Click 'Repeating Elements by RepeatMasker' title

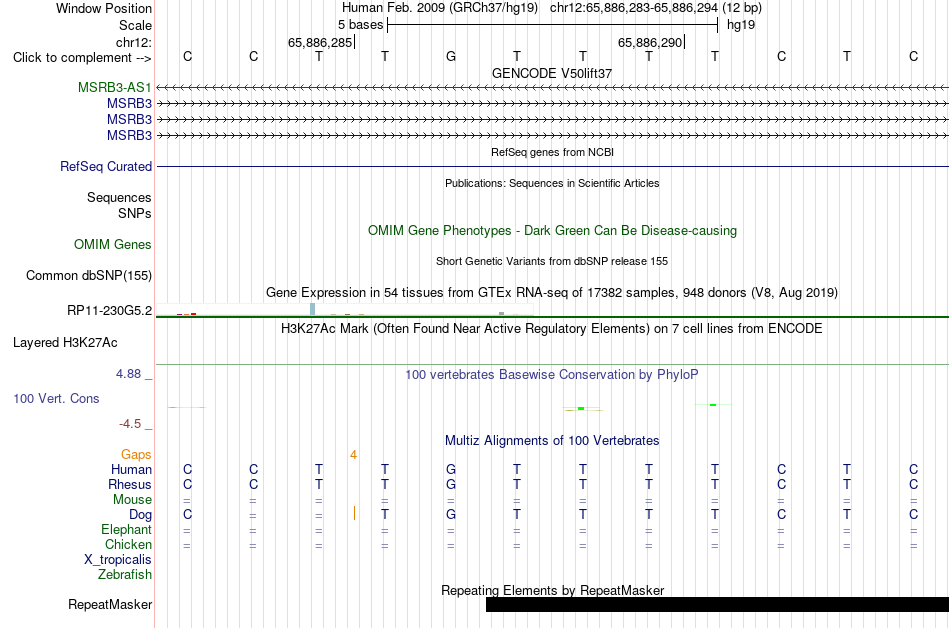[x=552, y=590]
